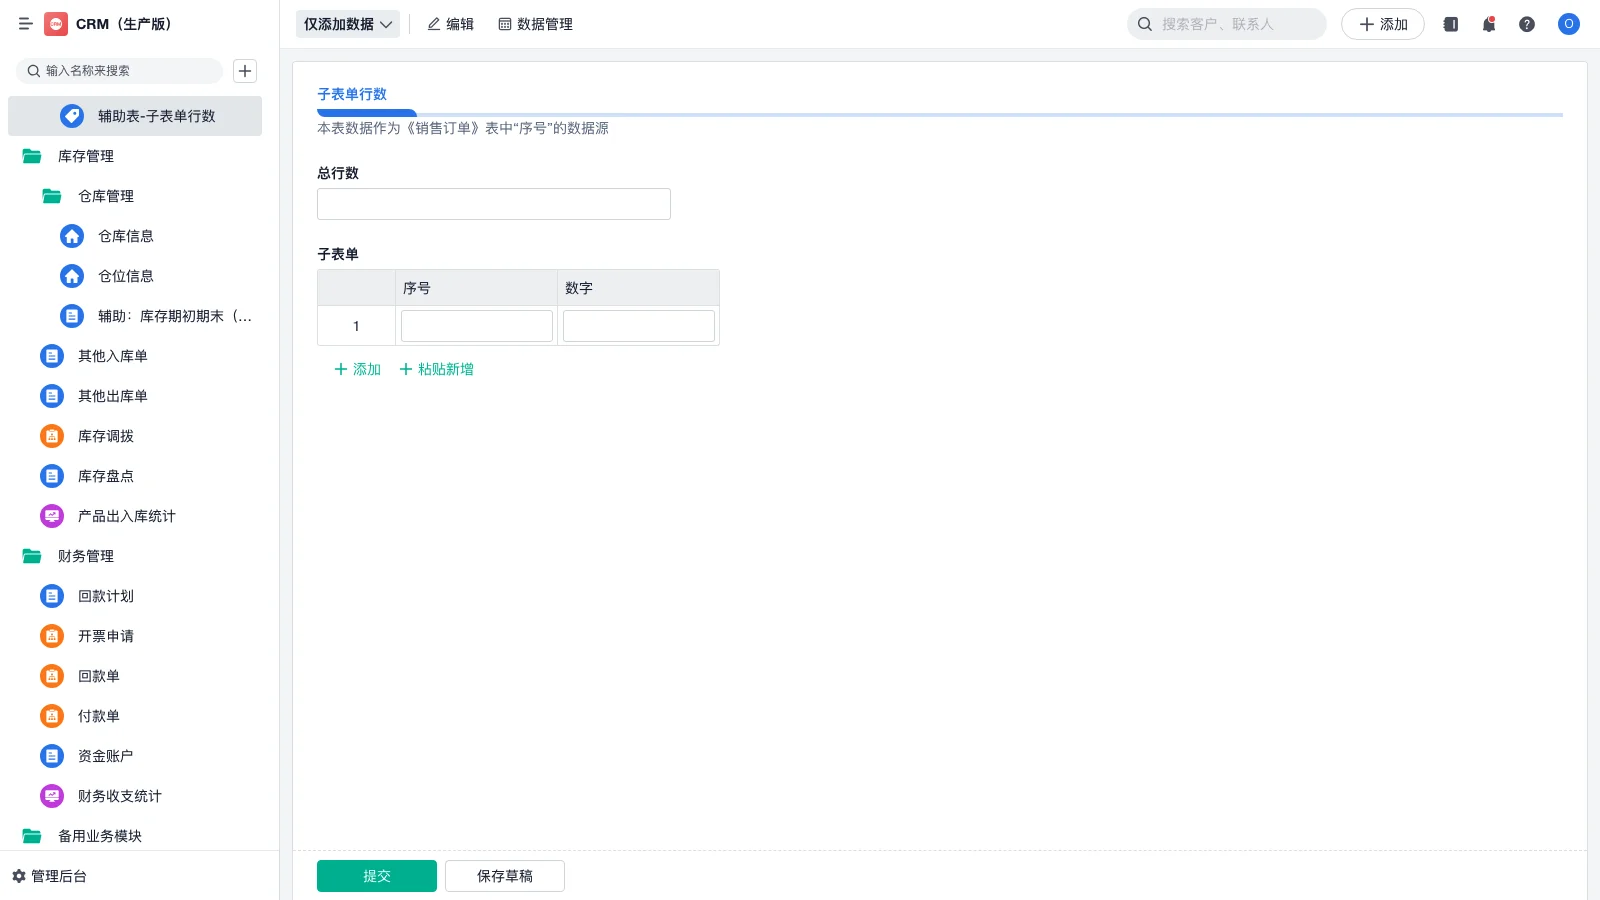Click the hamburger menu at top left

(x=26, y=24)
